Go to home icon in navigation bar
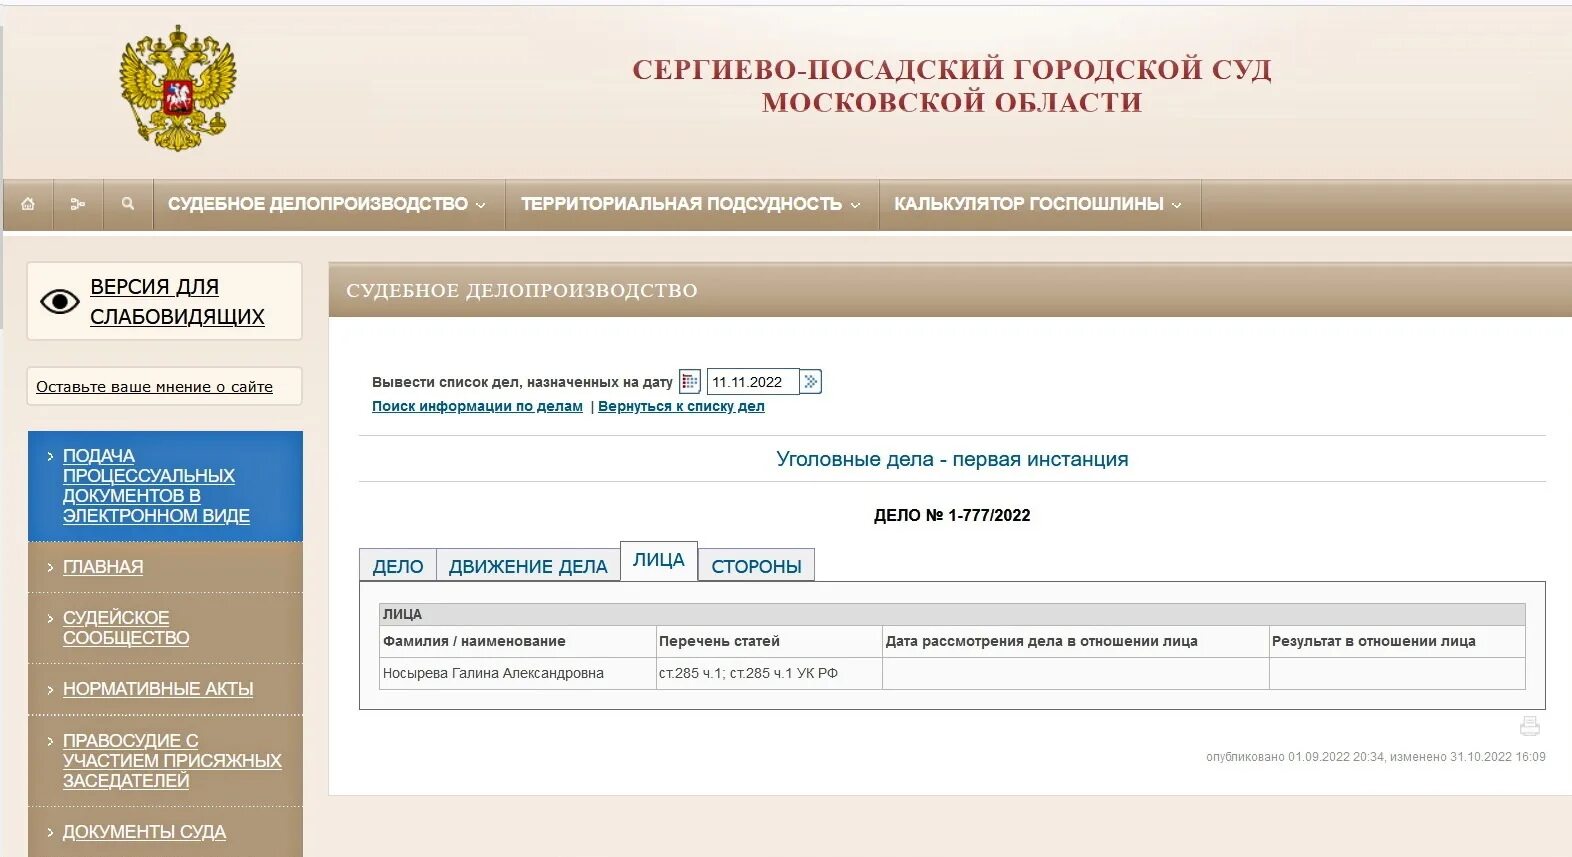1572x857 pixels. (28, 204)
